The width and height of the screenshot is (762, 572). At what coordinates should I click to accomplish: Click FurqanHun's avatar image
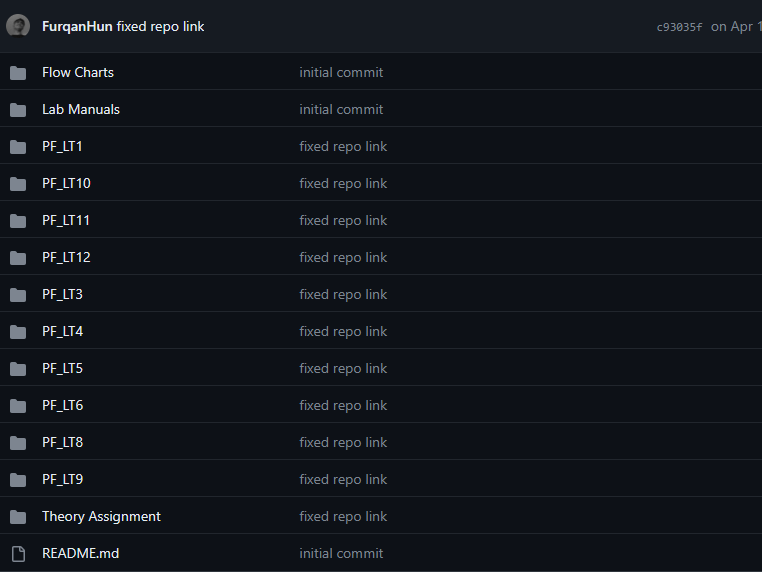[x=18, y=26]
